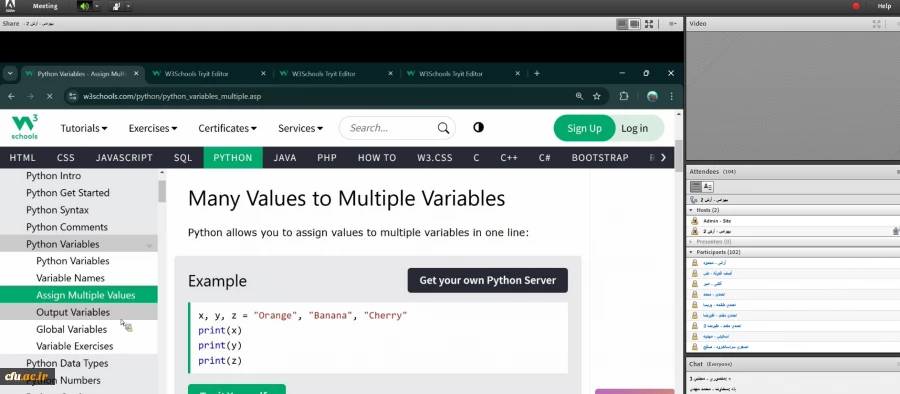The width and height of the screenshot is (900, 394).
Task: Click Get your own Python Server button
Action: pyautogui.click(x=488, y=280)
